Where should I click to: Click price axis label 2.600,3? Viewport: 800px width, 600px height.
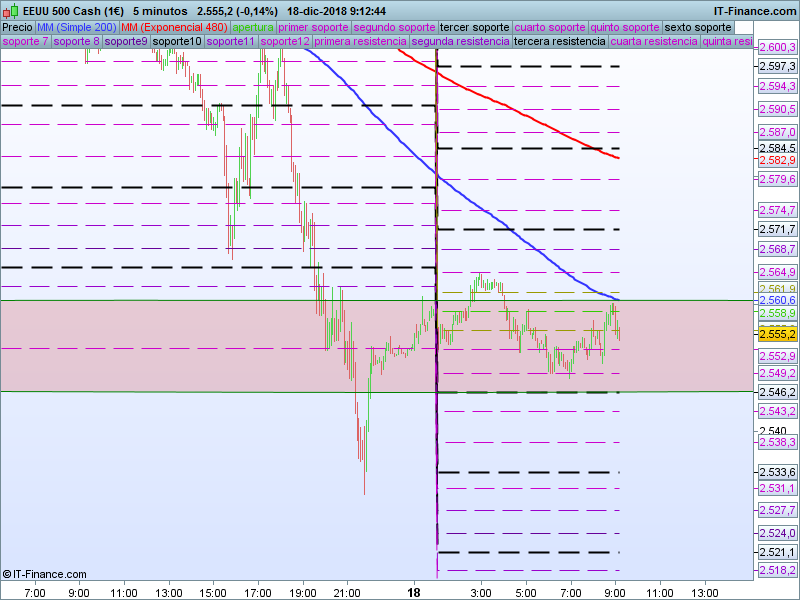pyautogui.click(x=777, y=47)
